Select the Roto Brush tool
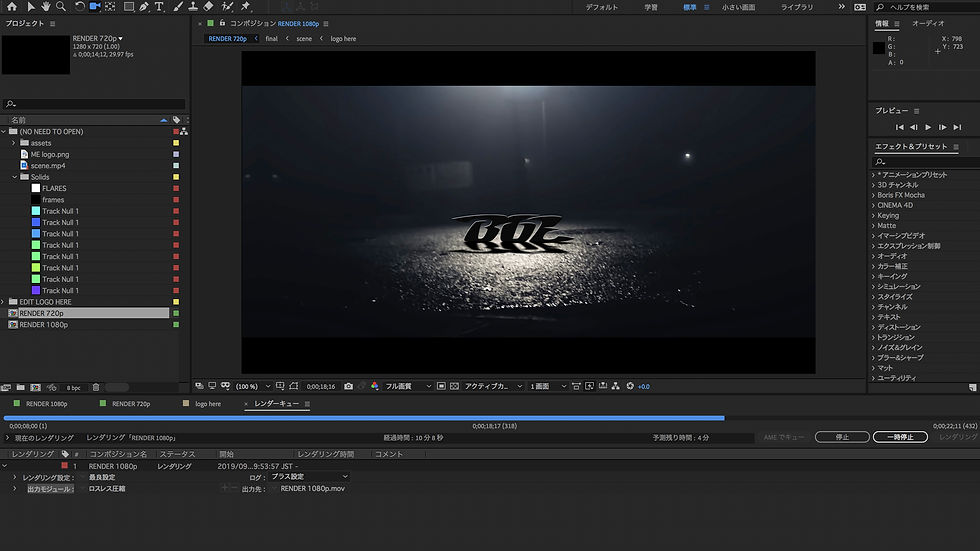Image resolution: width=980 pixels, height=551 pixels. 228,6
